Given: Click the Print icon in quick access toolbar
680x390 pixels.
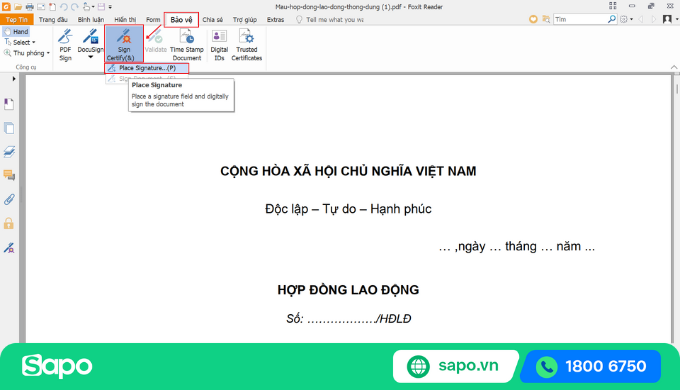Looking at the screenshot, I should click(x=29, y=7).
